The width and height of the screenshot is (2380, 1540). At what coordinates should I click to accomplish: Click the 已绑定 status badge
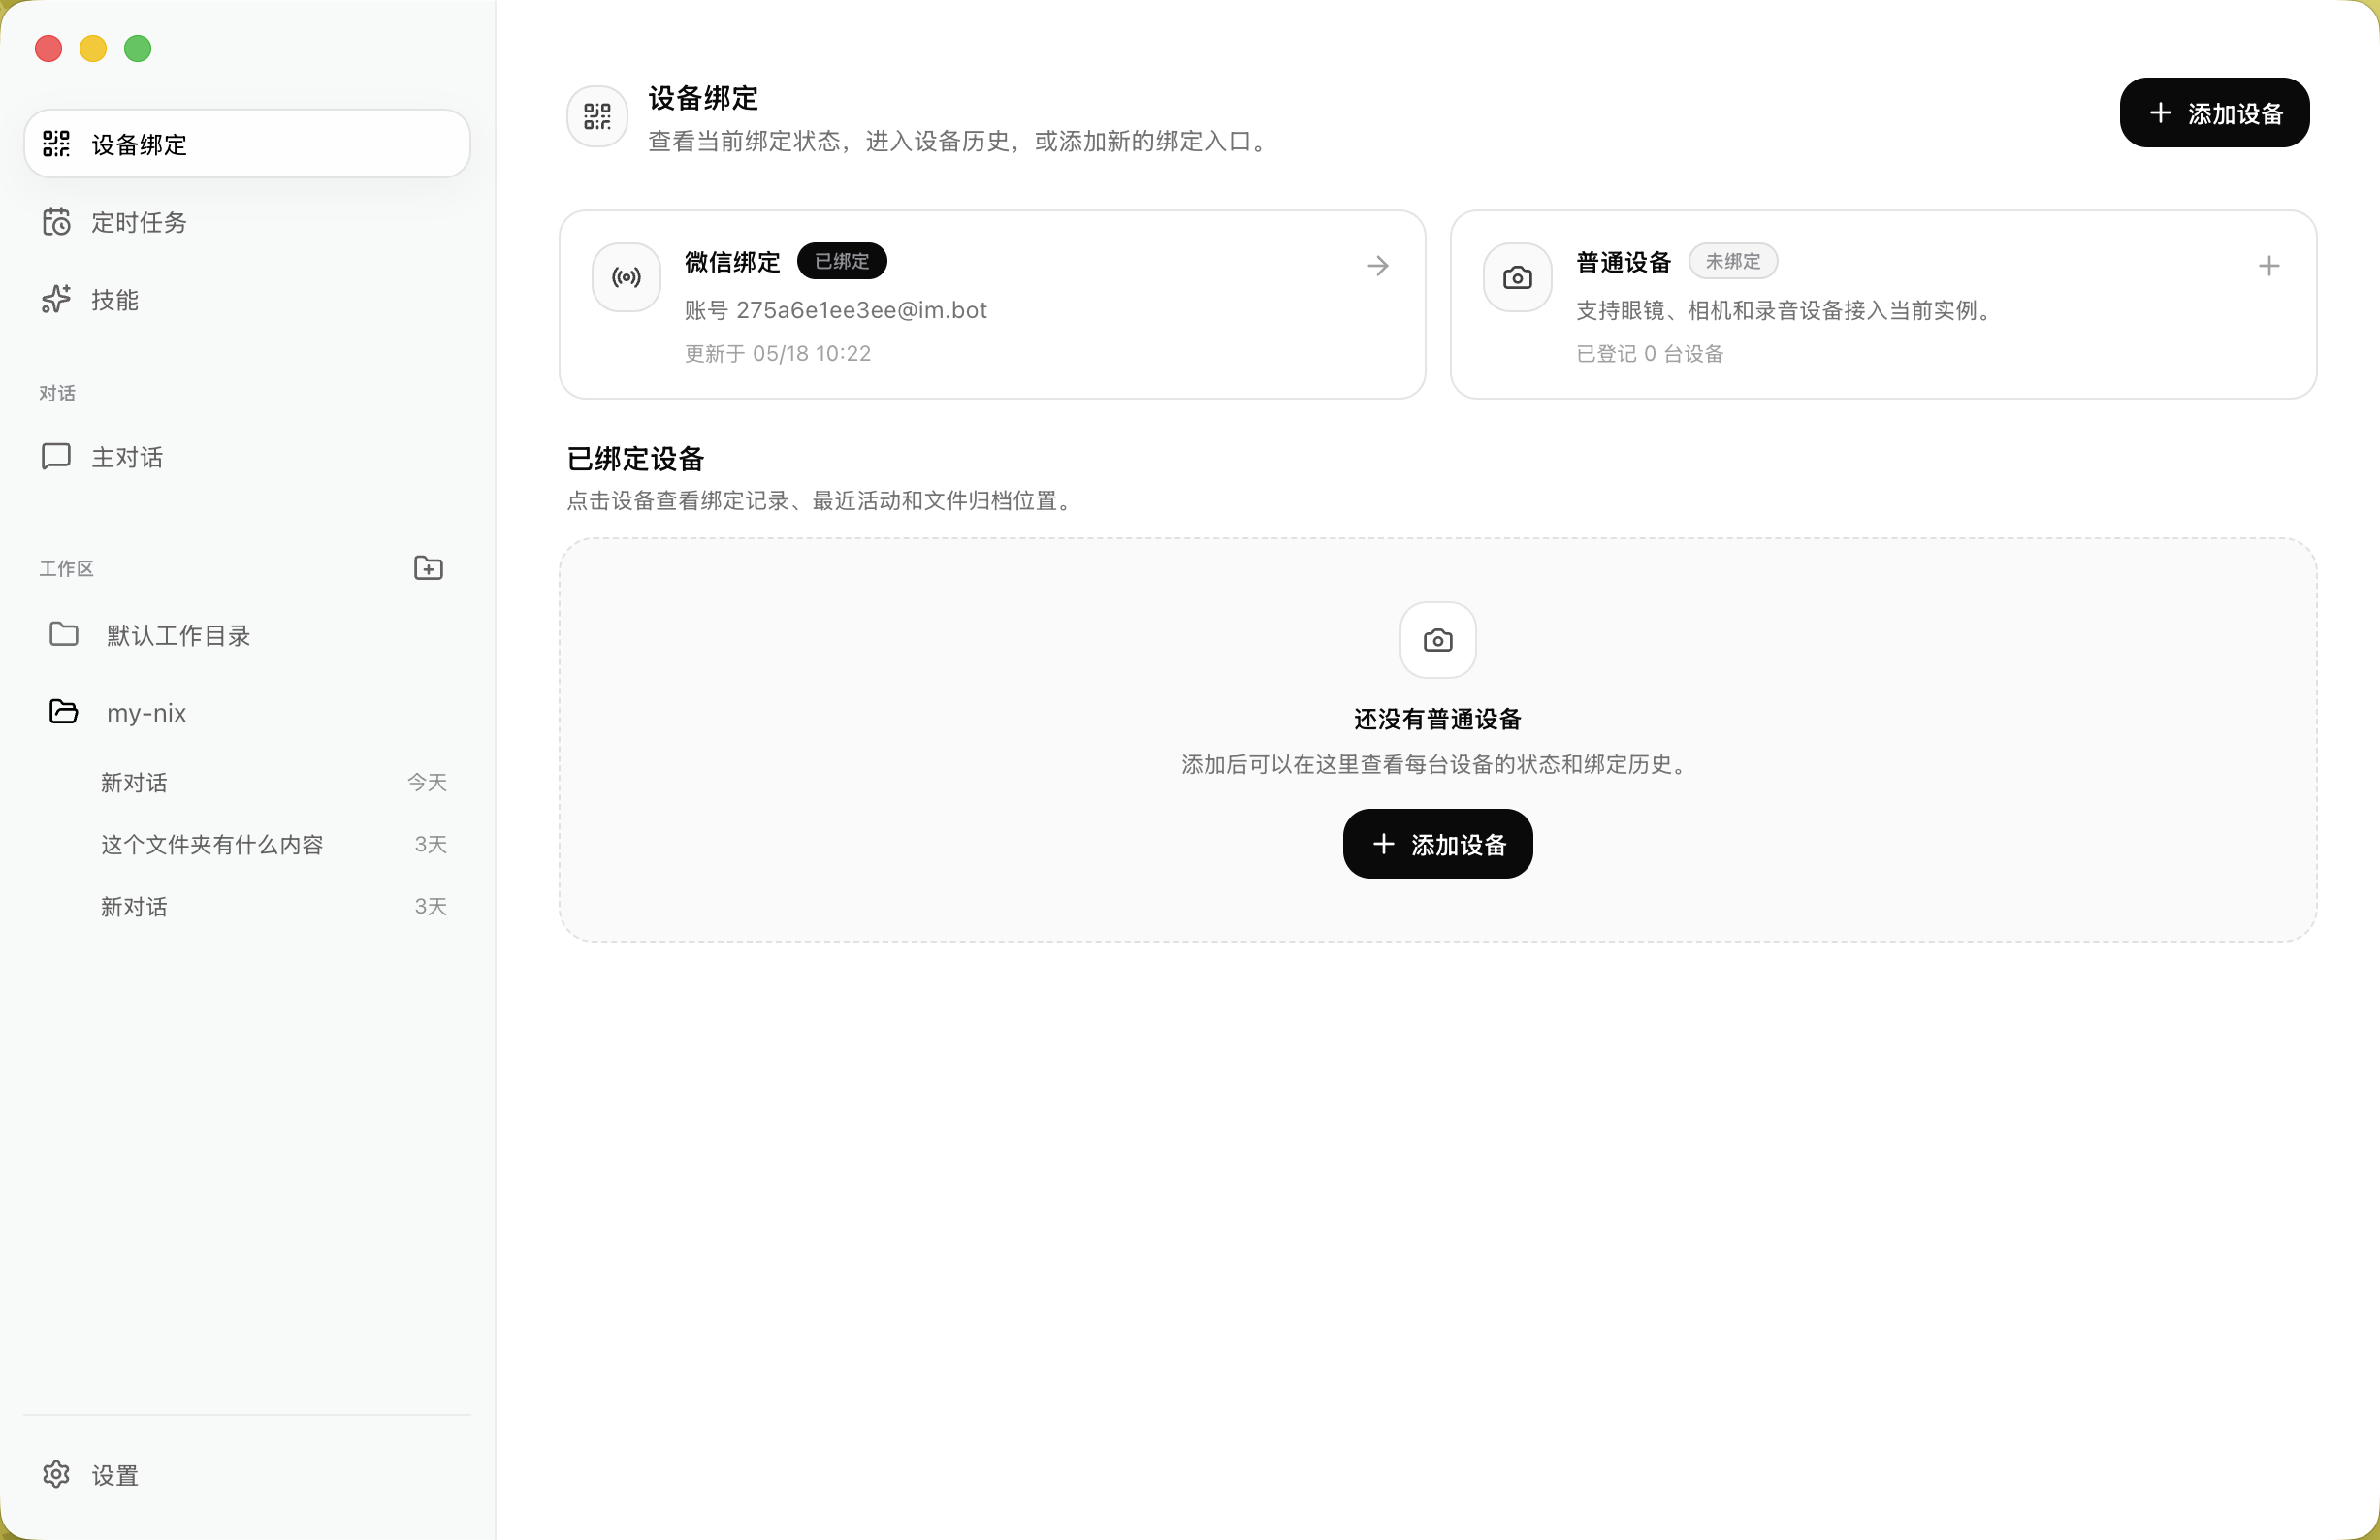[841, 261]
